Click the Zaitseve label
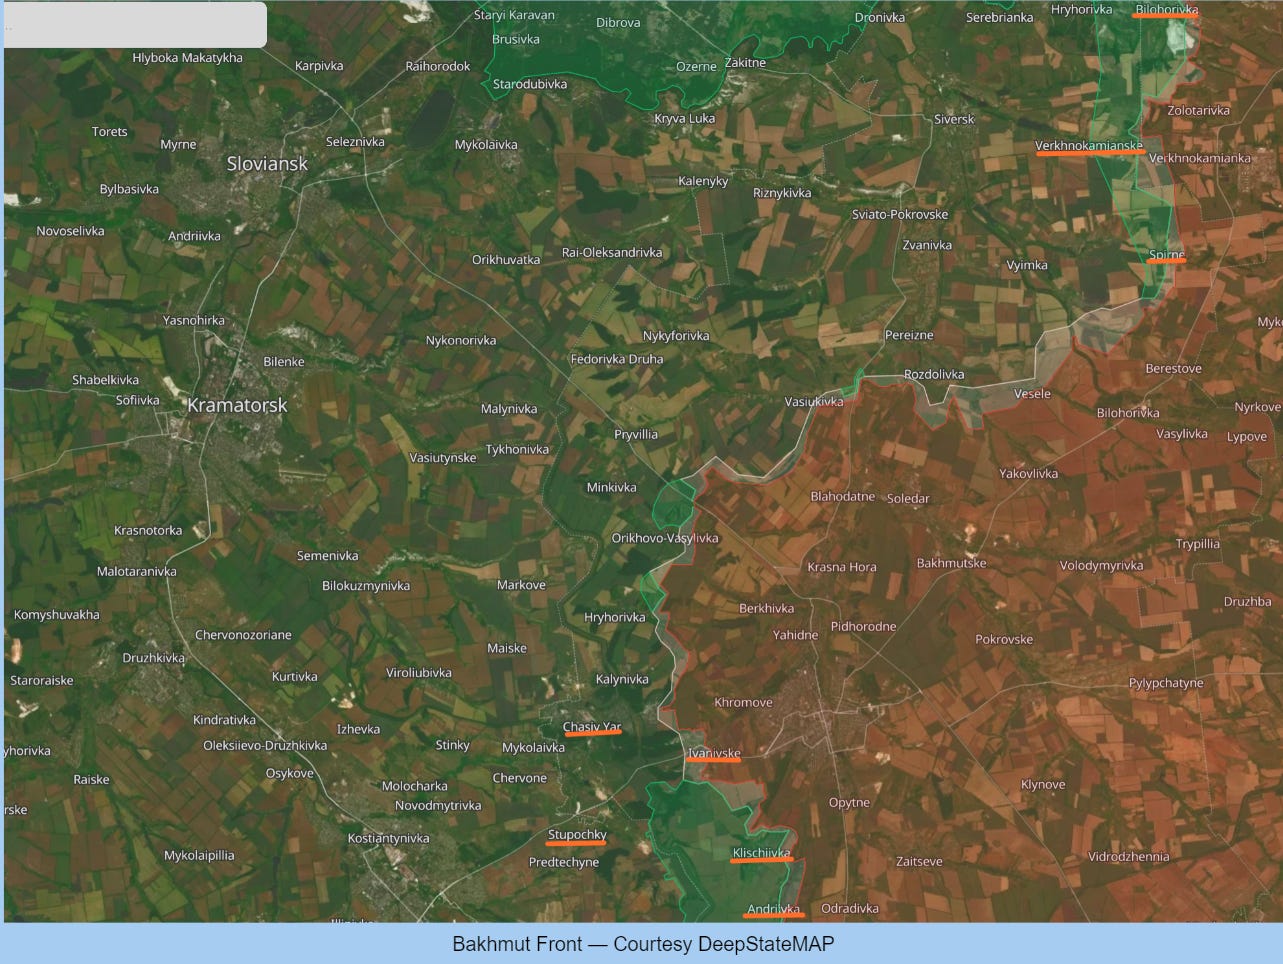 tap(919, 860)
